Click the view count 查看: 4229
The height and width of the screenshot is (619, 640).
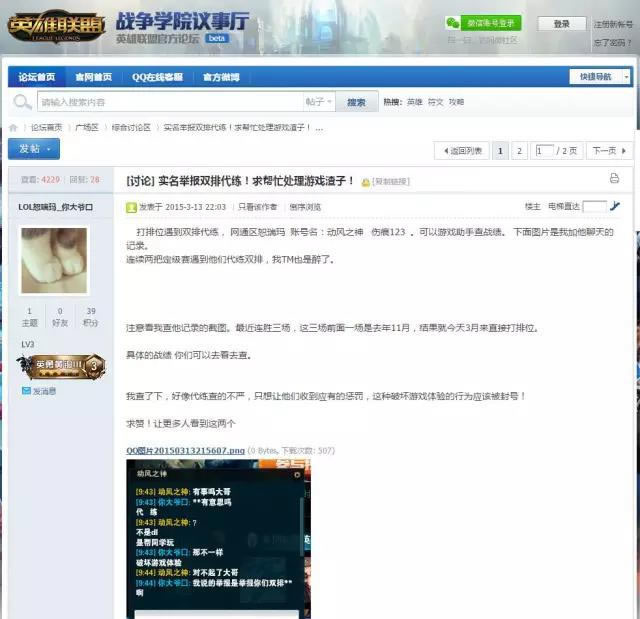pos(40,180)
